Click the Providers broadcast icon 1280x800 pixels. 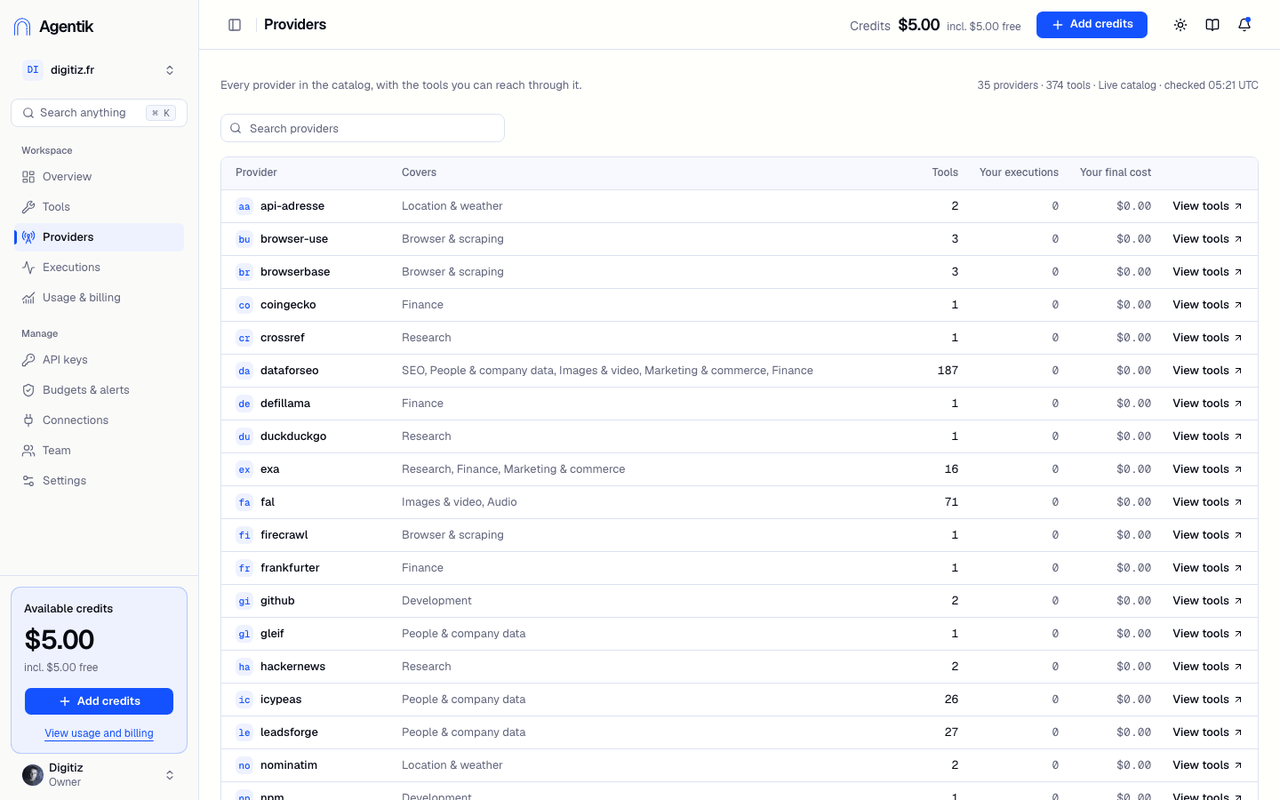(28, 237)
